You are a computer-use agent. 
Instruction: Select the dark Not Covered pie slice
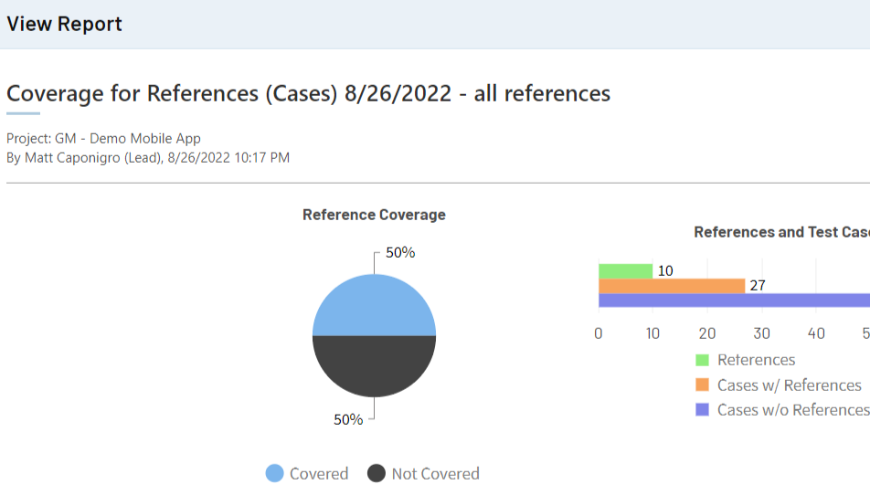coord(374,367)
